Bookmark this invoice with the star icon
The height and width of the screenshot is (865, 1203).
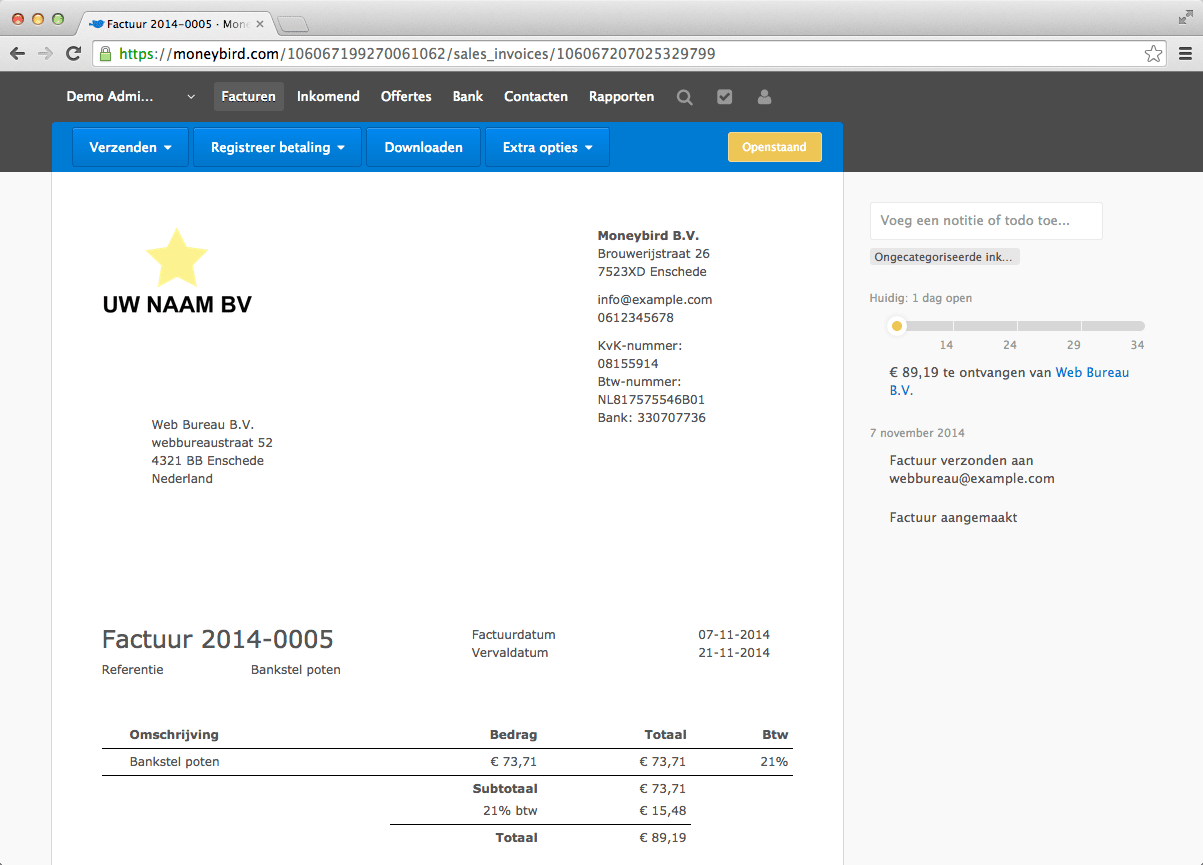tap(1153, 54)
